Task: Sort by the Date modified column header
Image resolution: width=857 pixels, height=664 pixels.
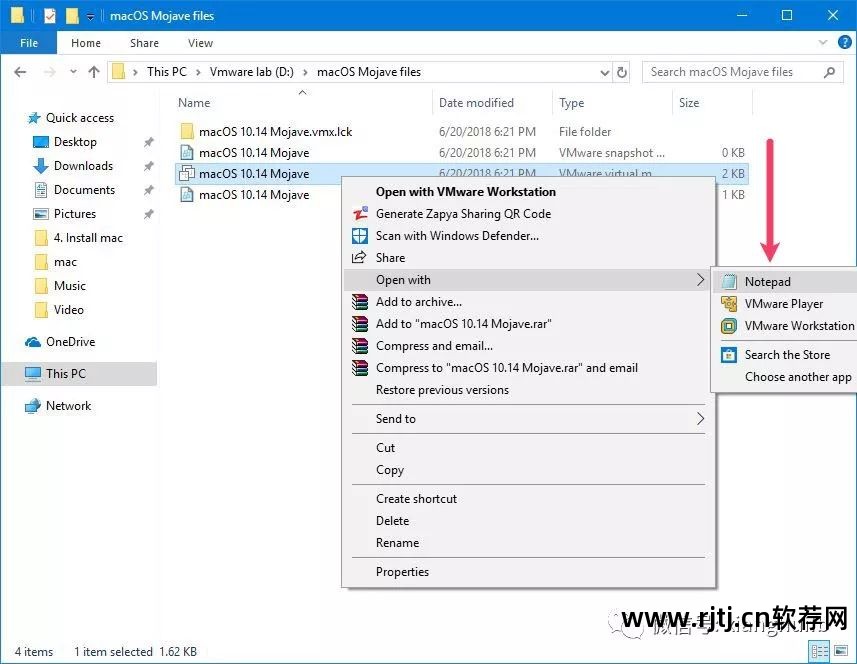Action: (x=476, y=103)
